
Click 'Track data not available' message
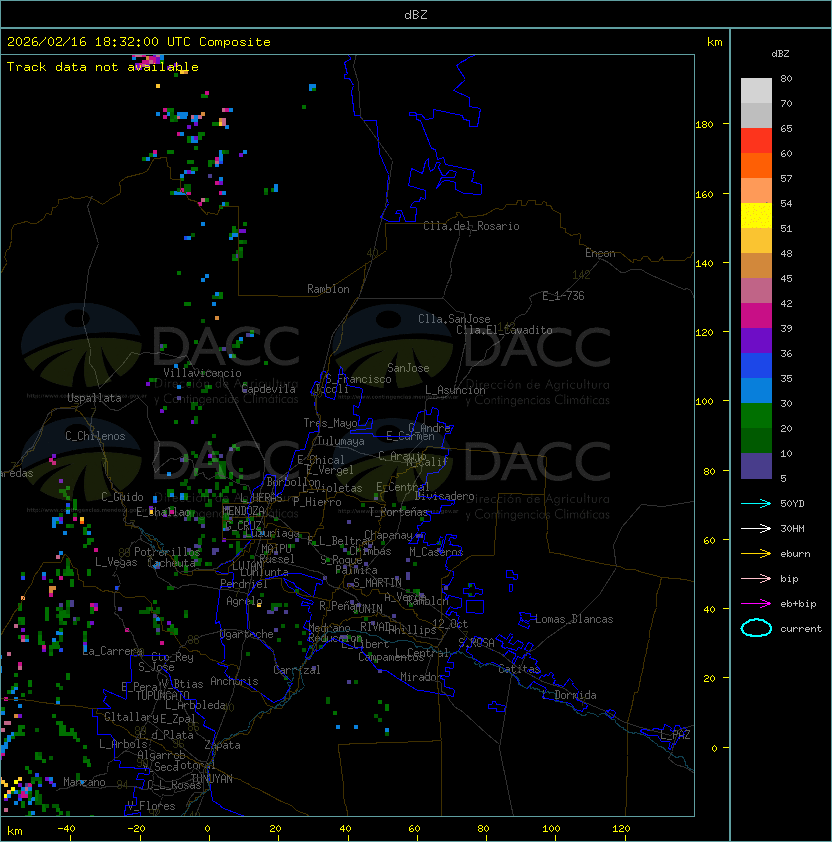[103, 67]
